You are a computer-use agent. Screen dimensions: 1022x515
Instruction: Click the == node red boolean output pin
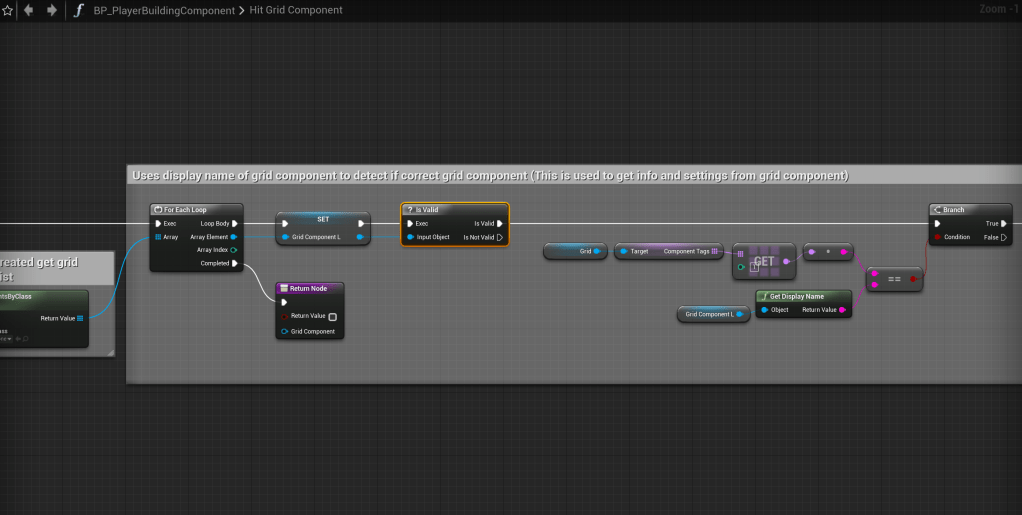pyautogui.click(x=913, y=279)
